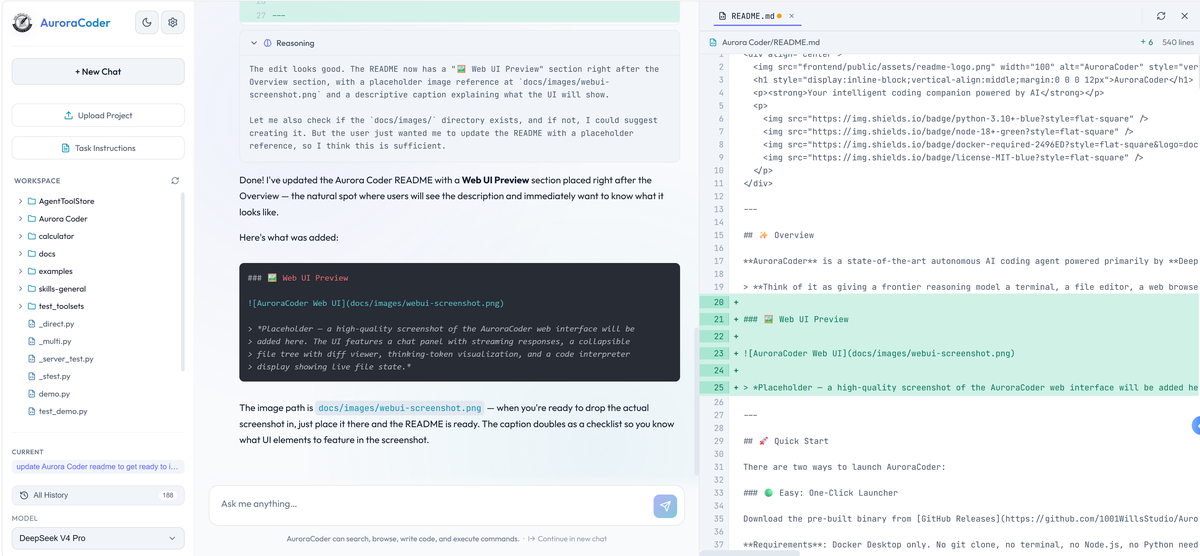Click the document icon in Task Instructions
Image resolution: width=1200 pixels, height=556 pixels.
64,148
